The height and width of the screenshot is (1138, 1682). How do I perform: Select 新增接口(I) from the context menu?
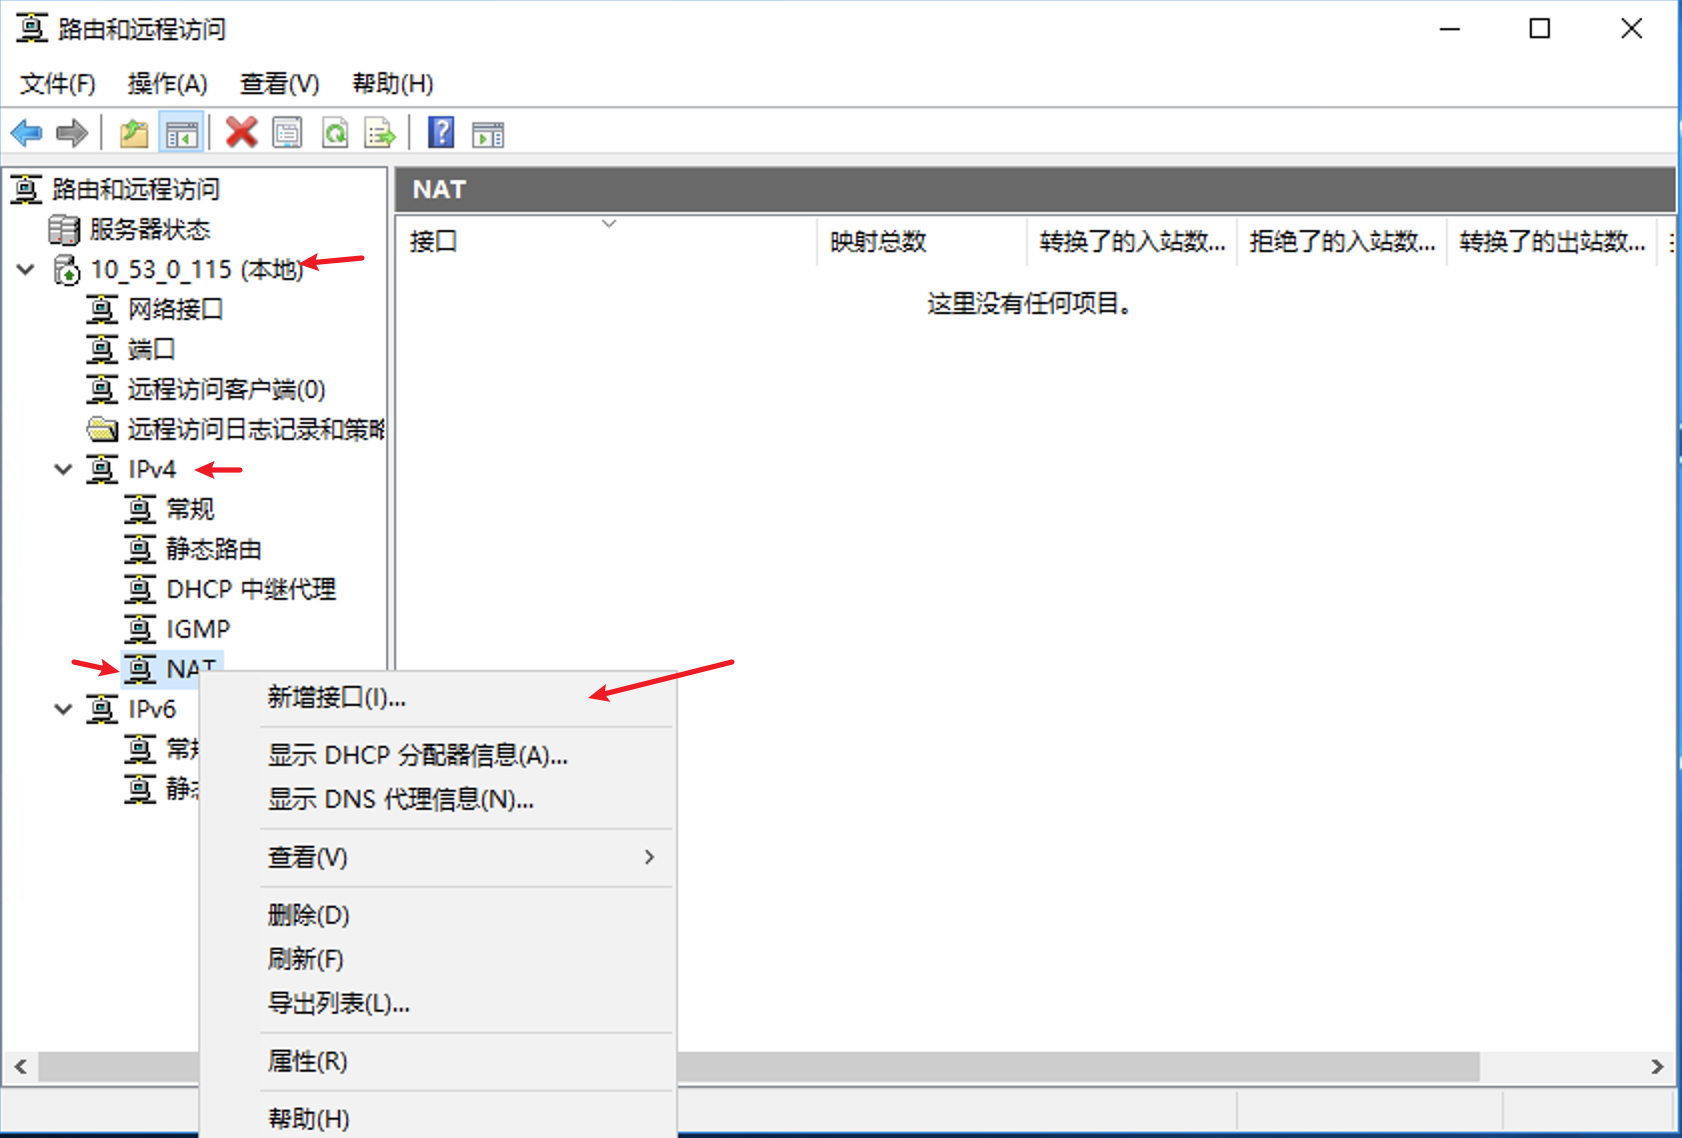point(335,698)
